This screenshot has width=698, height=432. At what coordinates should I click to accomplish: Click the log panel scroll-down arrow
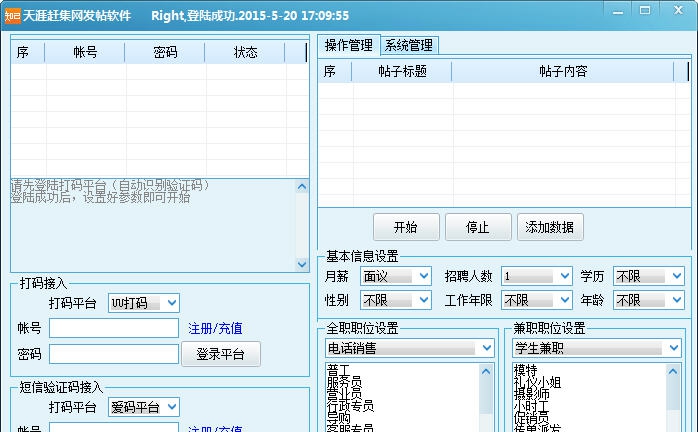pos(302,264)
